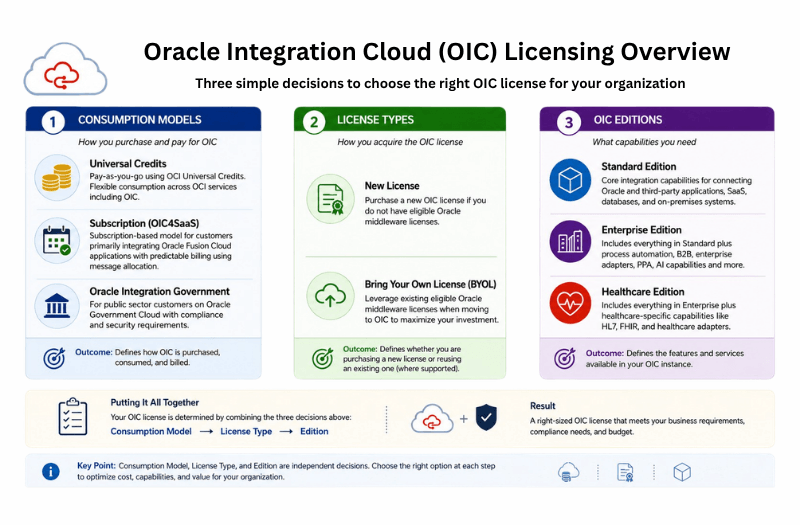Click the target icon in Consumption Models outcome
Screen dimensions: 800x525
tap(54, 358)
